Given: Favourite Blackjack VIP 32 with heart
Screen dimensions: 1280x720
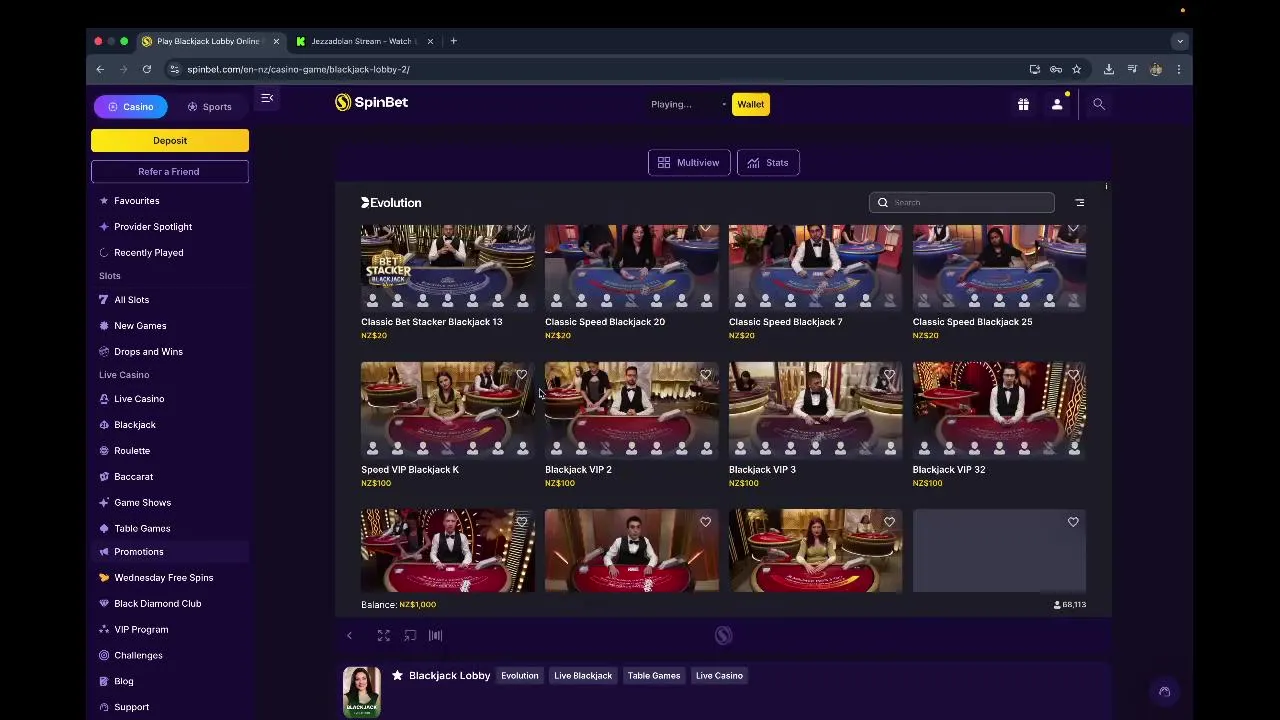Looking at the screenshot, I should [x=1073, y=375].
